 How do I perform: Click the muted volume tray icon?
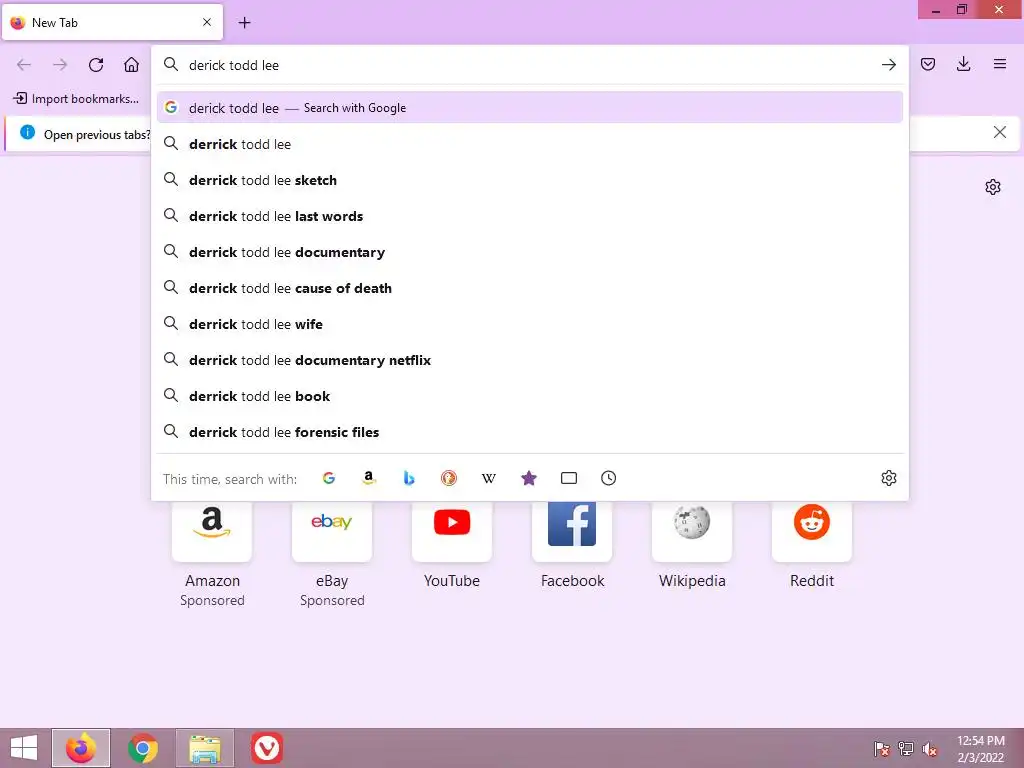tap(930, 748)
